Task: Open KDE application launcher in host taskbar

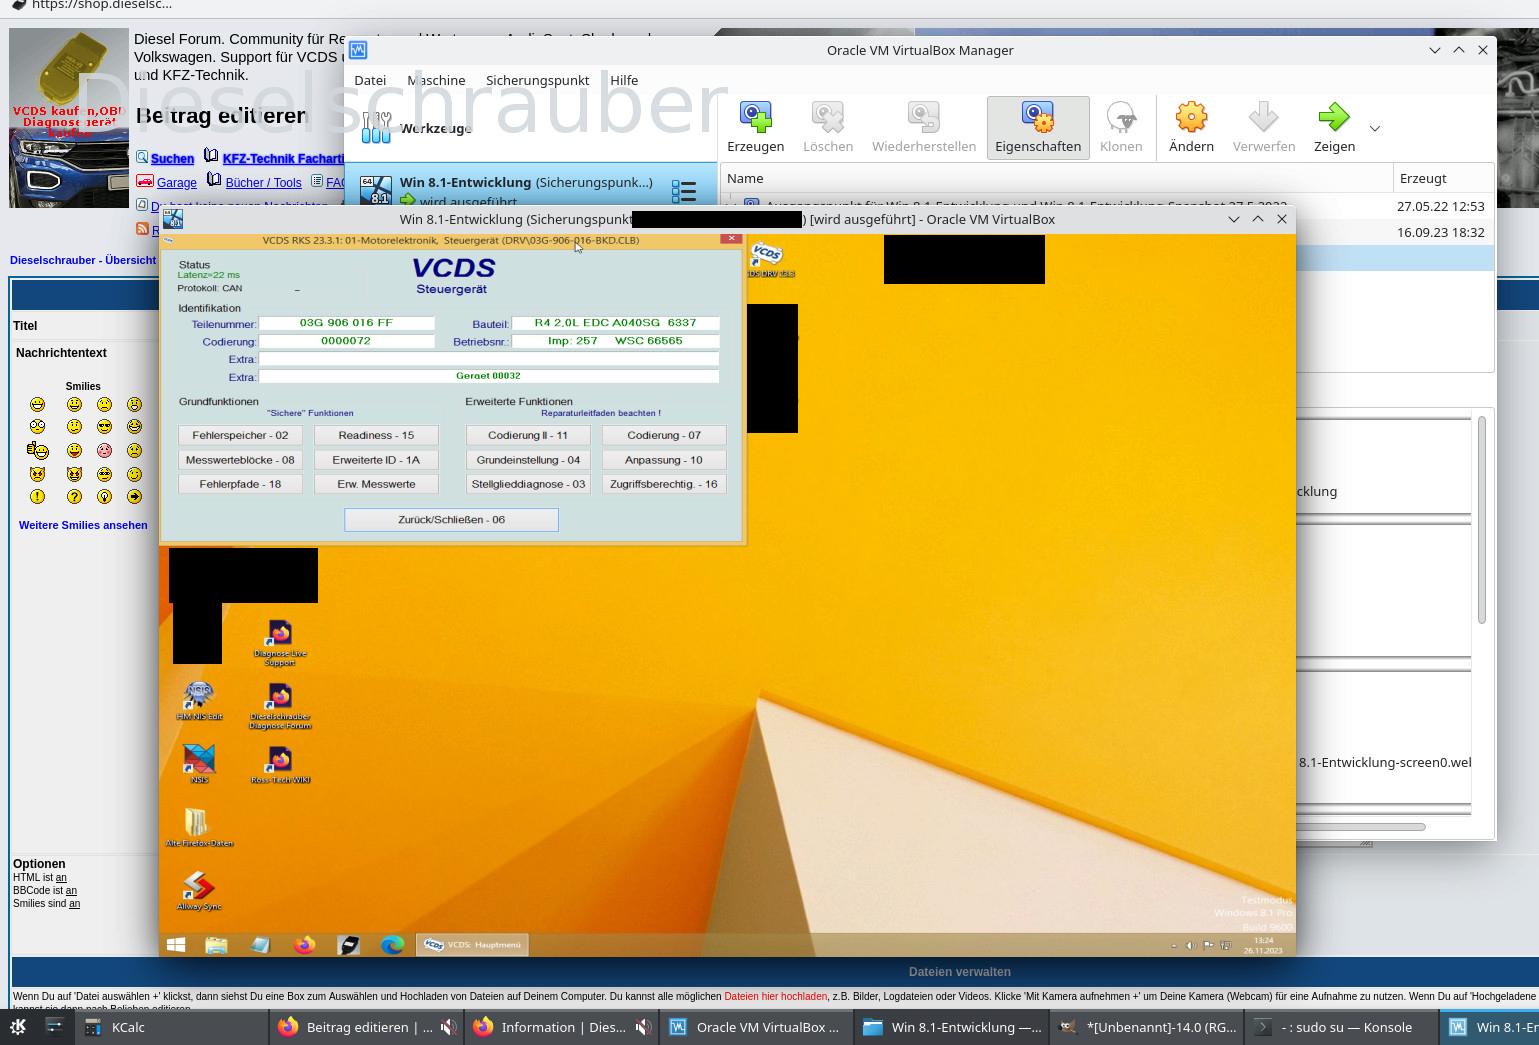Action: 17,1027
